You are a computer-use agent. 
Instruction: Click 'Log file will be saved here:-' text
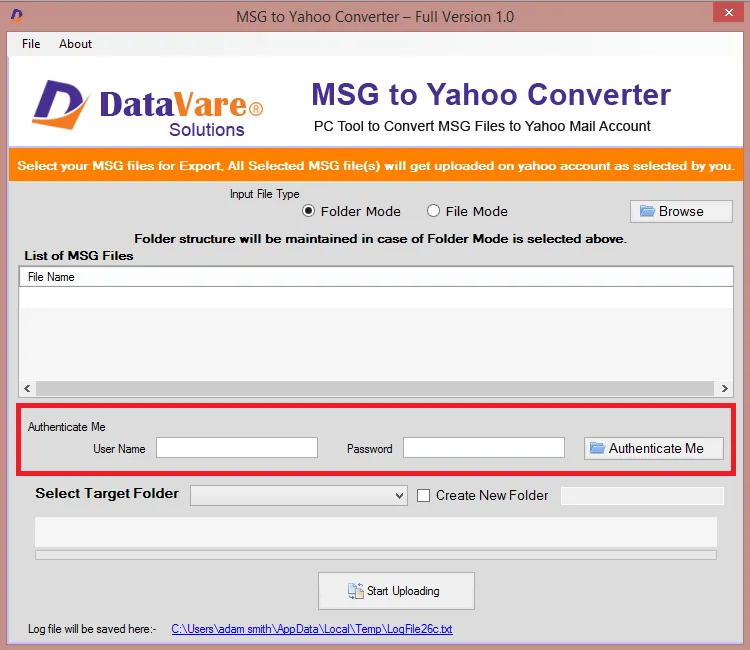click(92, 629)
